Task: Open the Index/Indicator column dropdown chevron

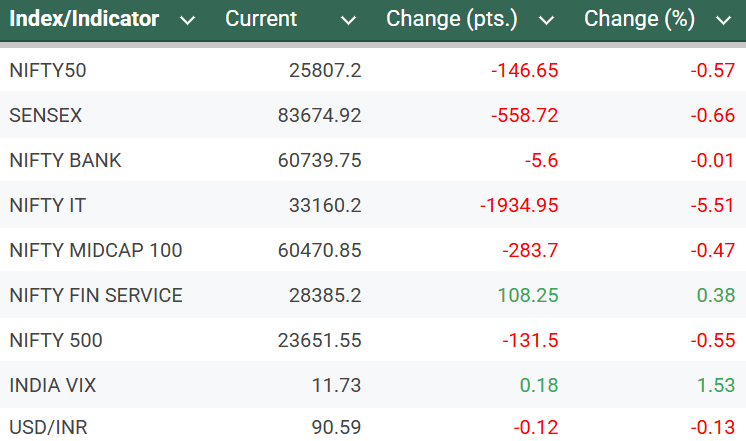Action: [186, 20]
